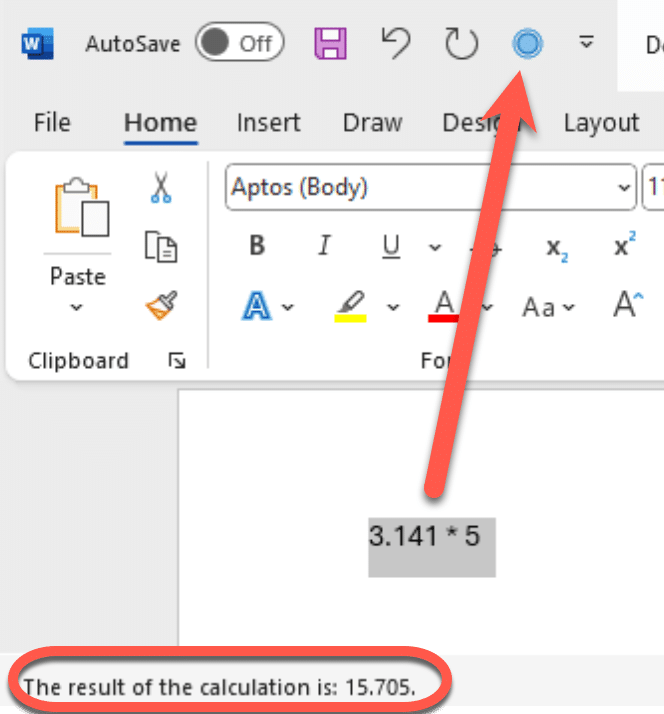Click the font size box

click(653, 187)
